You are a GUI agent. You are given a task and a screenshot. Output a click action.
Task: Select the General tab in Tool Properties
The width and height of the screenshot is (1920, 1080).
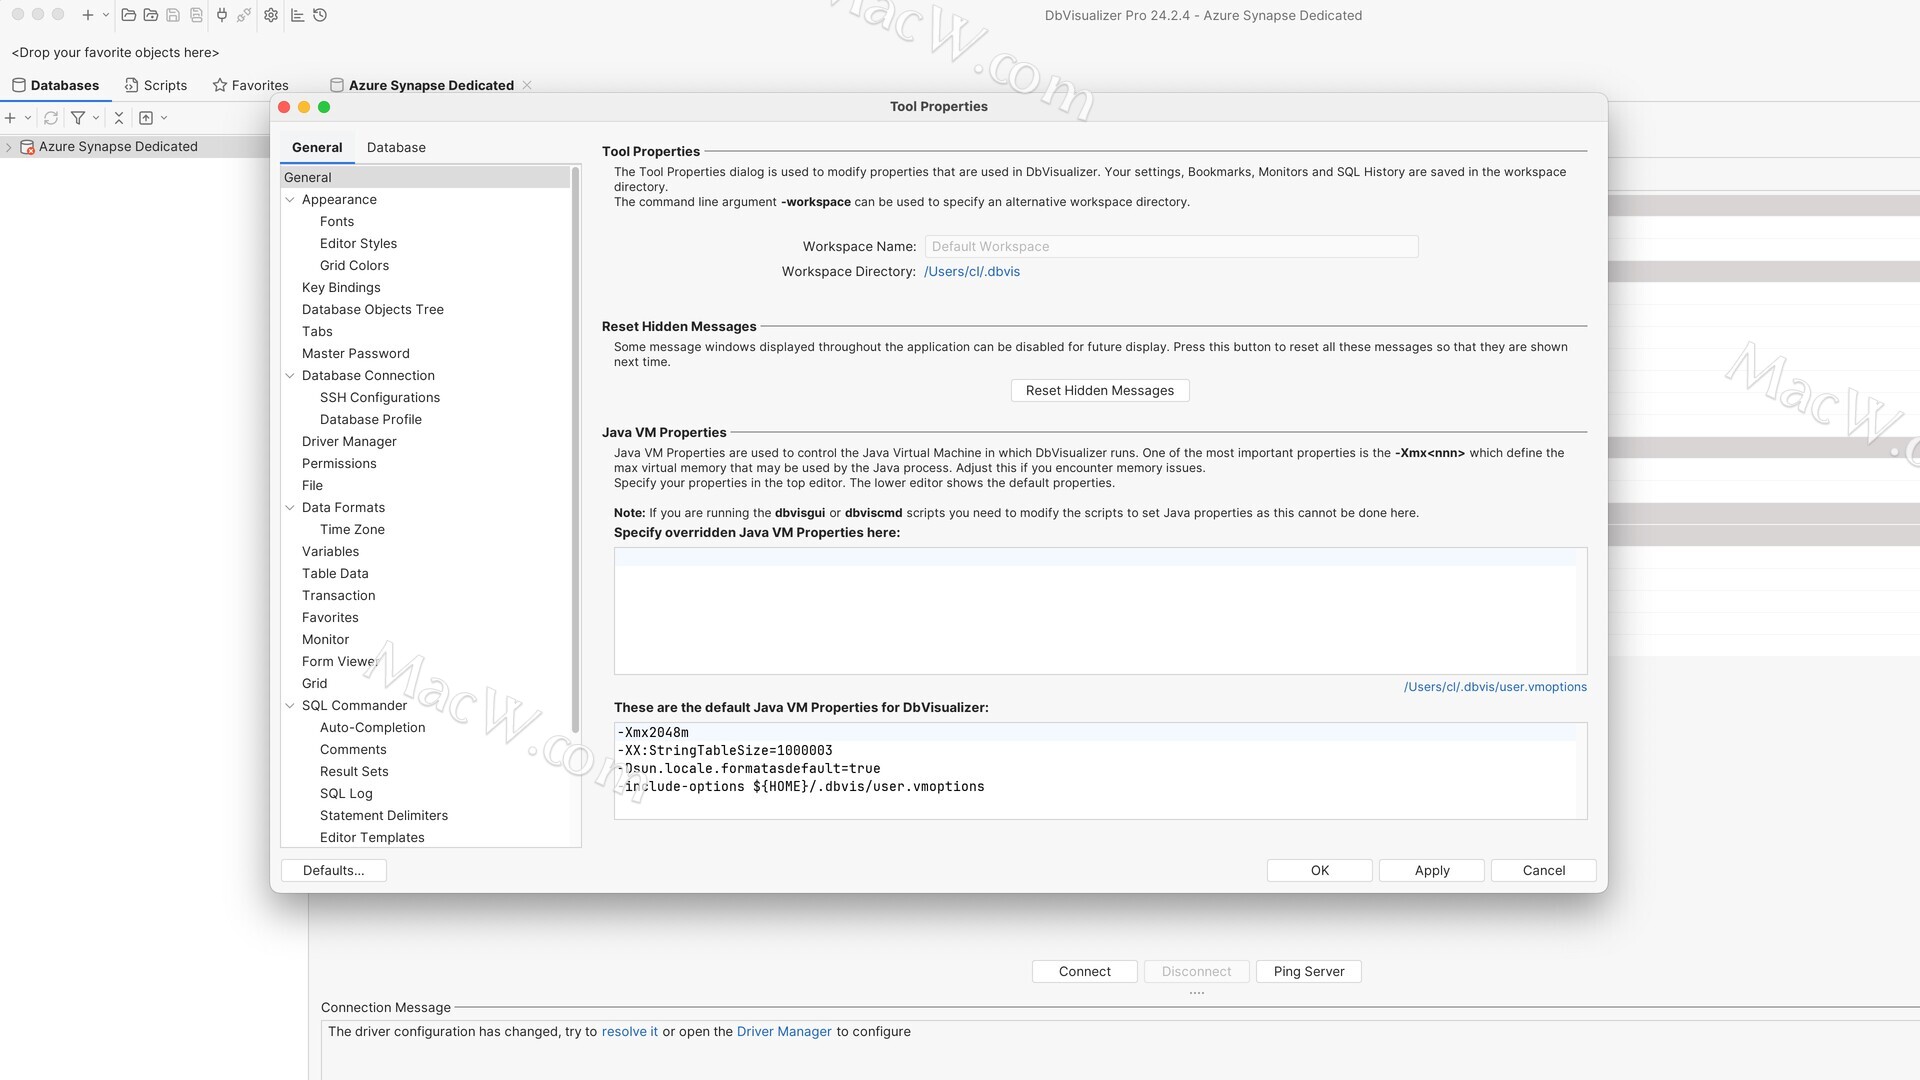(x=317, y=147)
